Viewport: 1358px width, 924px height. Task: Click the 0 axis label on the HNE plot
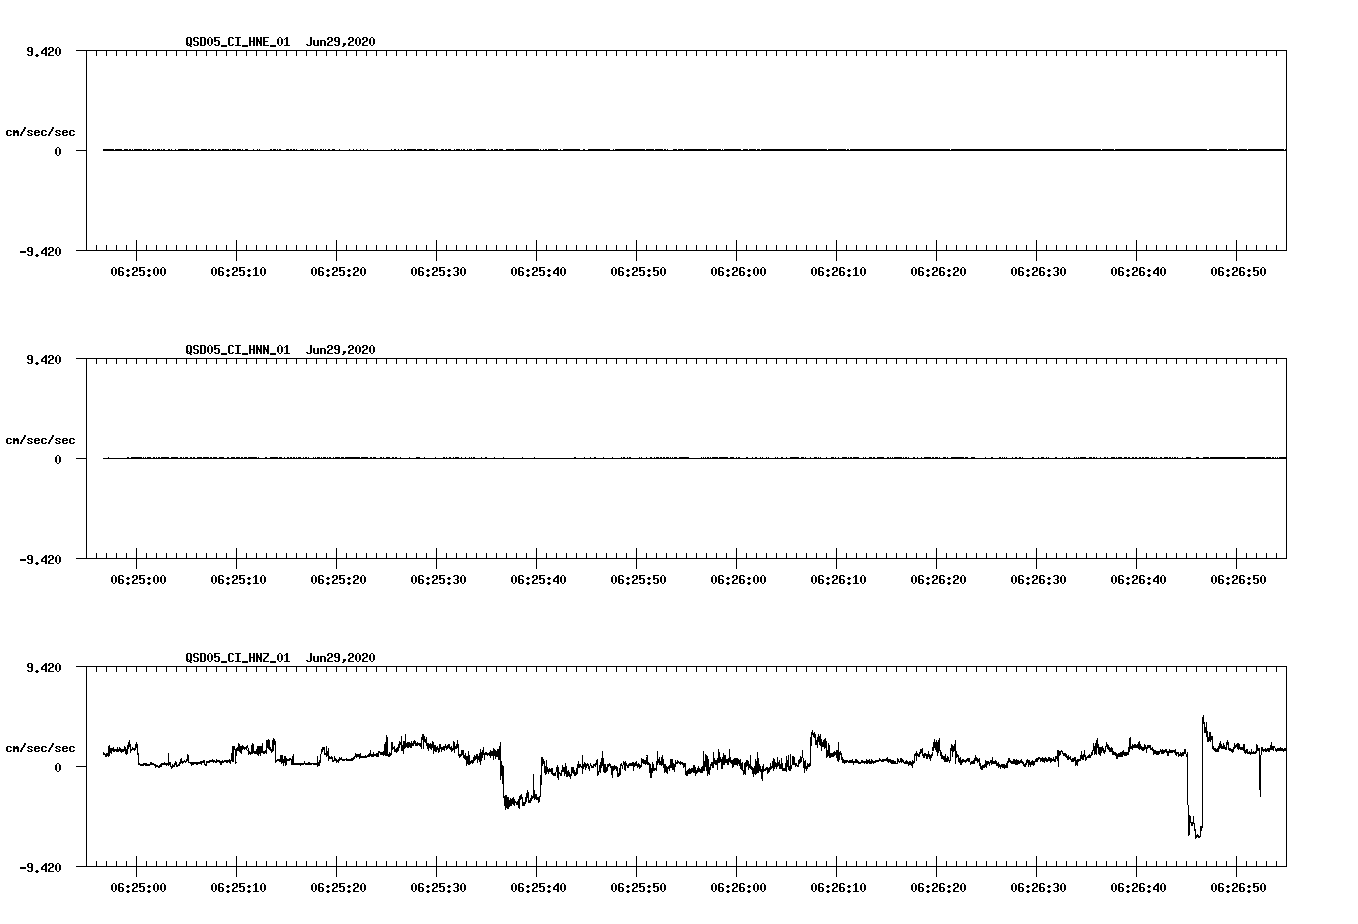[58, 151]
